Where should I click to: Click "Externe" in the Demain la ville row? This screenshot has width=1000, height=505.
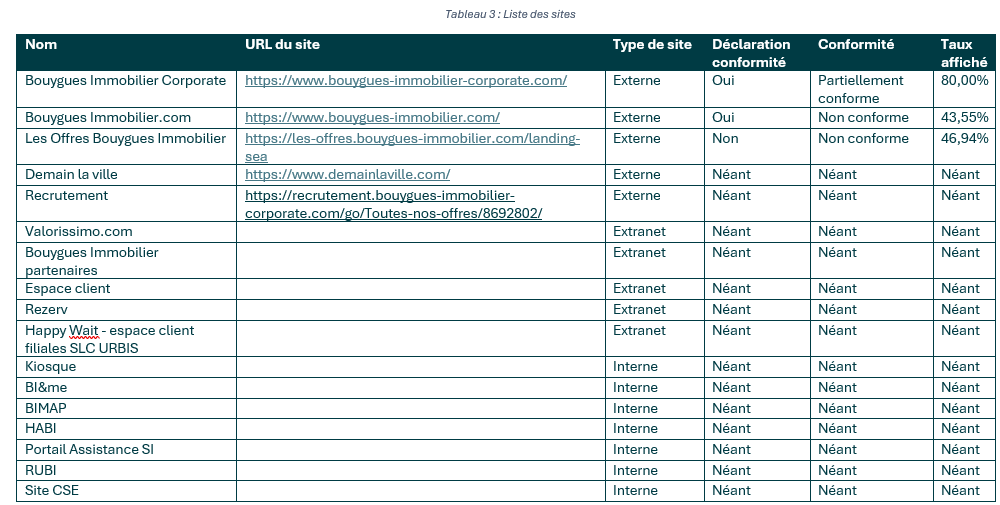[x=636, y=174]
